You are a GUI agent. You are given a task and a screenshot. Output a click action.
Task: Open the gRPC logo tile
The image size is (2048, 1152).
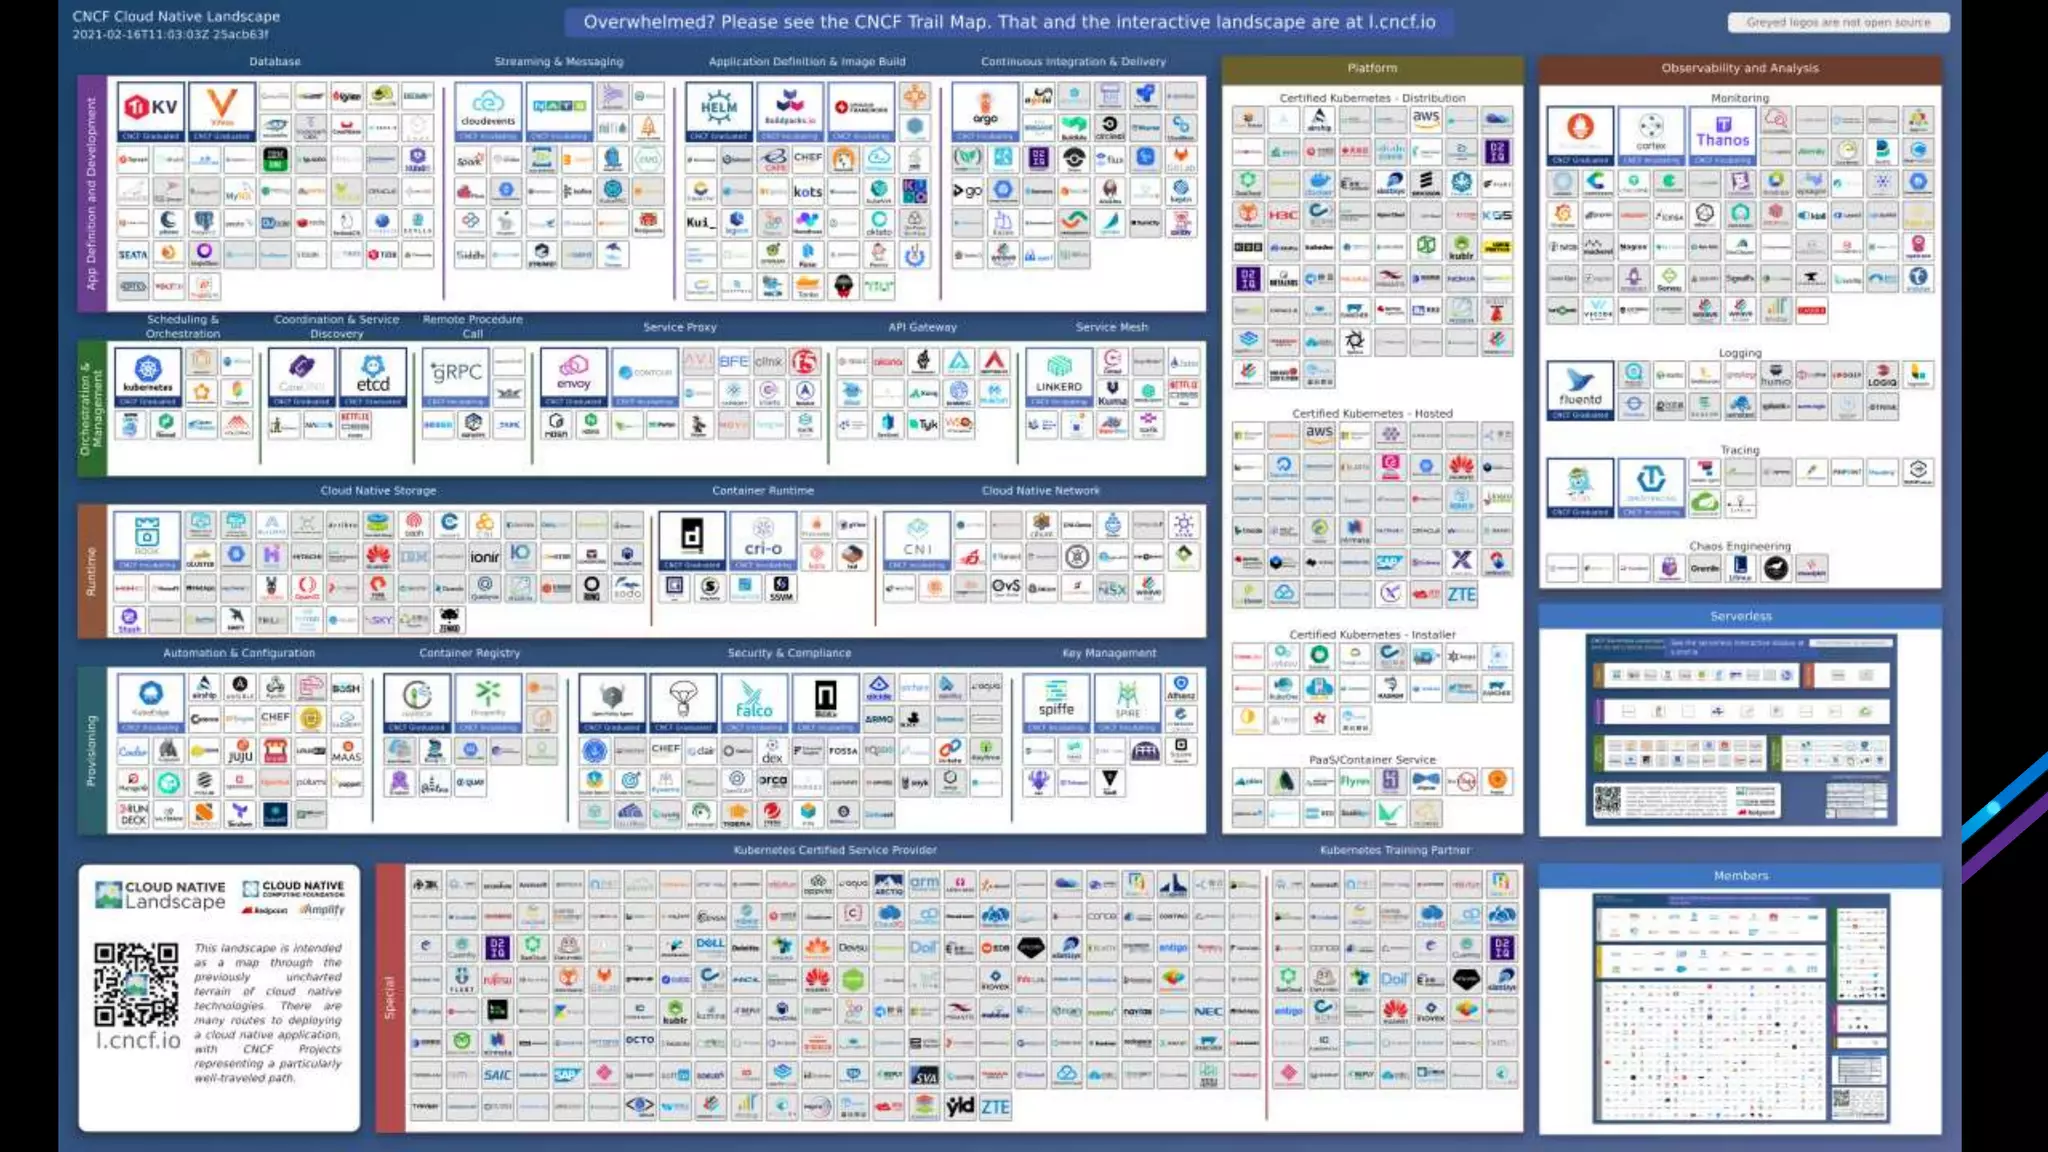456,376
